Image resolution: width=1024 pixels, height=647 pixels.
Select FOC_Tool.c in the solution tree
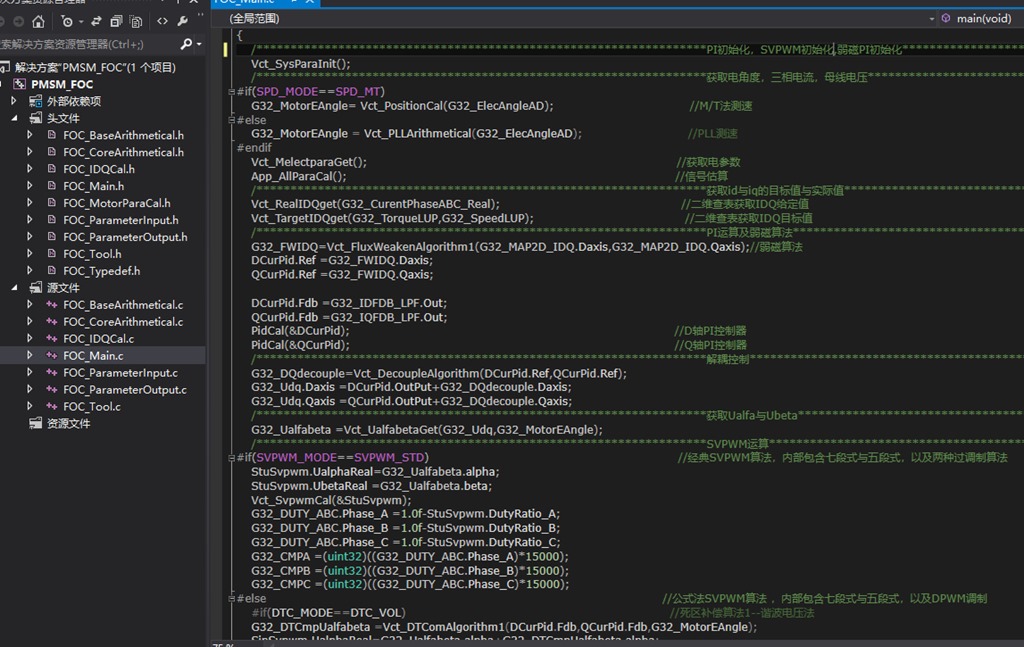92,407
